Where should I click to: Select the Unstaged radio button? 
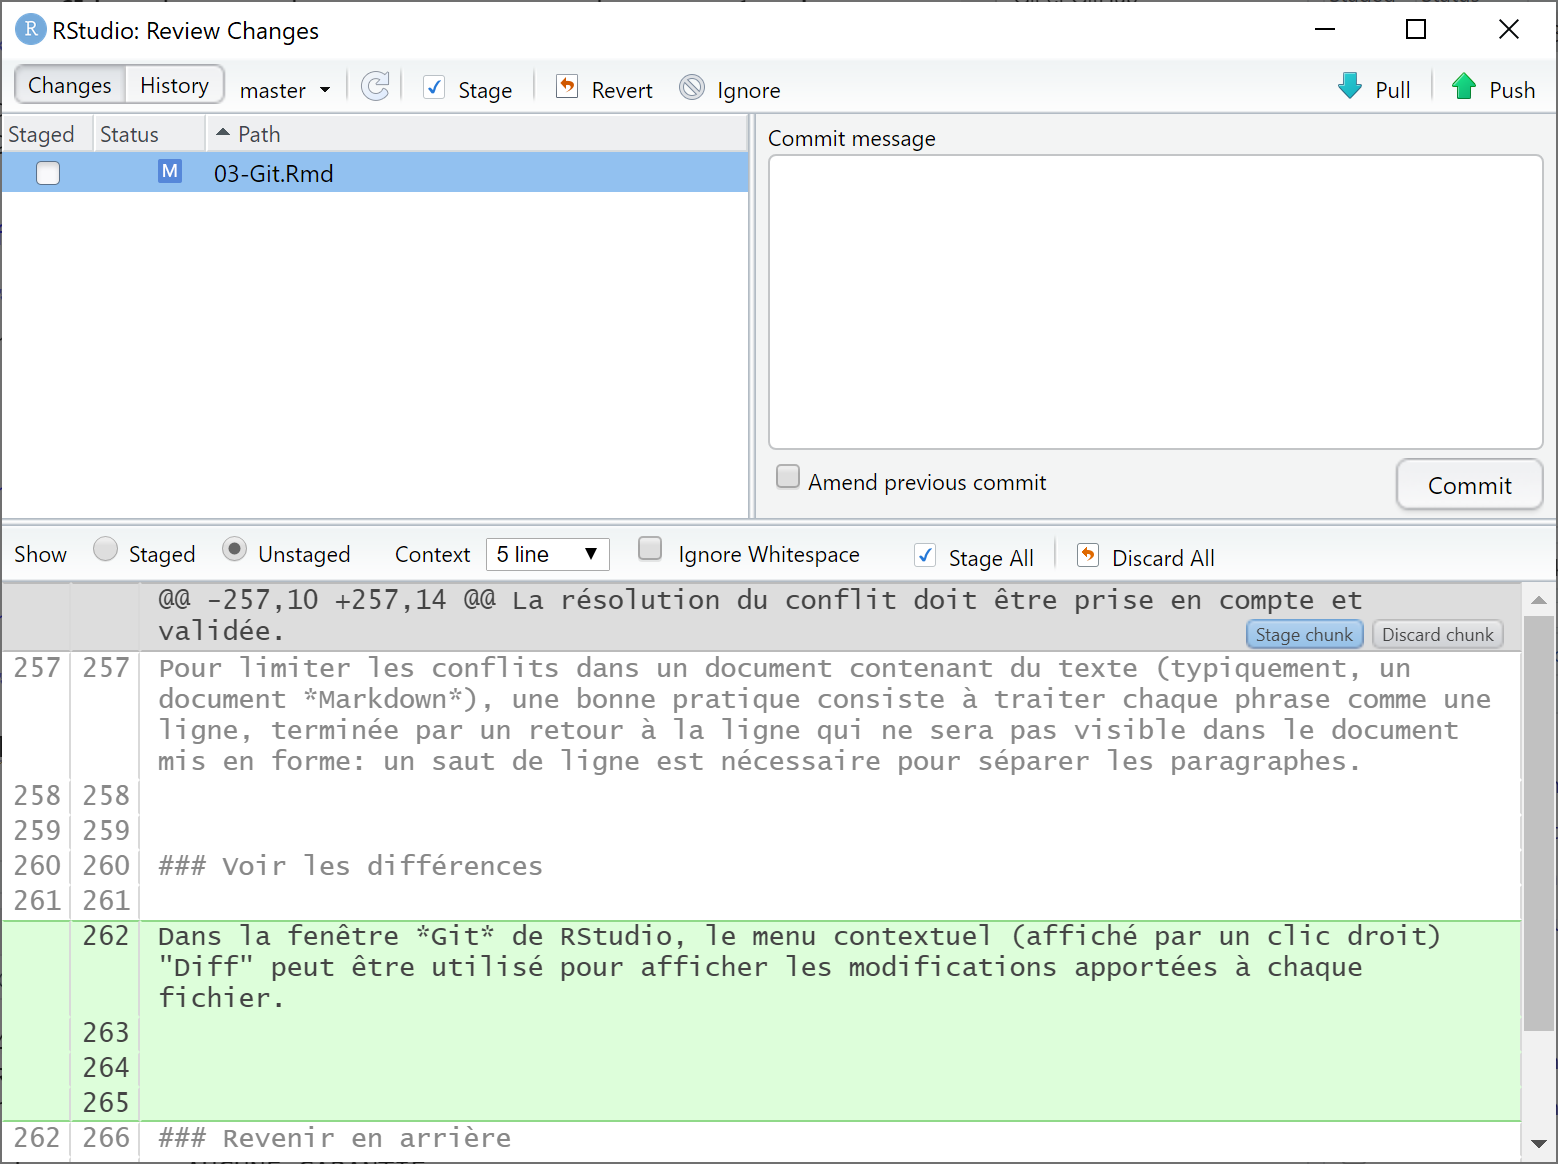click(234, 549)
